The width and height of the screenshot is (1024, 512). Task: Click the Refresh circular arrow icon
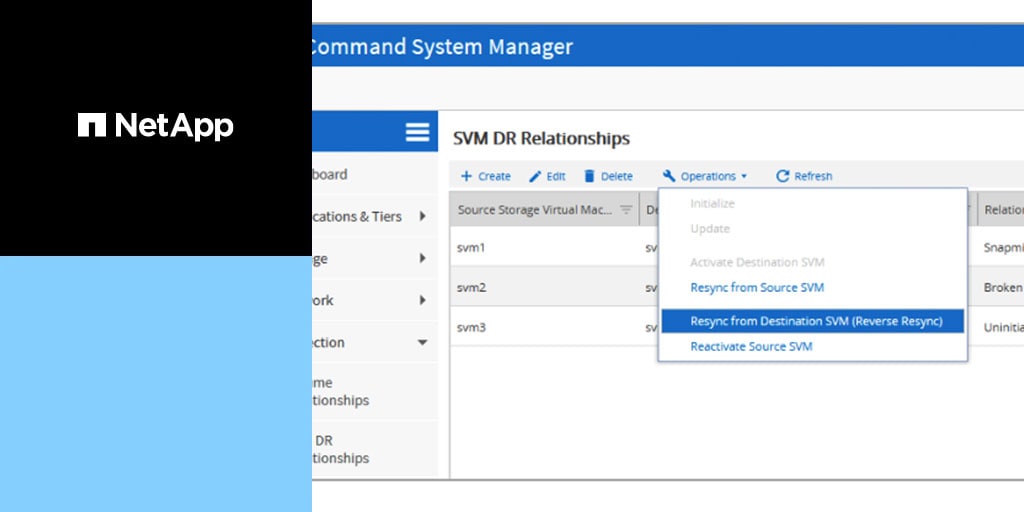[783, 176]
